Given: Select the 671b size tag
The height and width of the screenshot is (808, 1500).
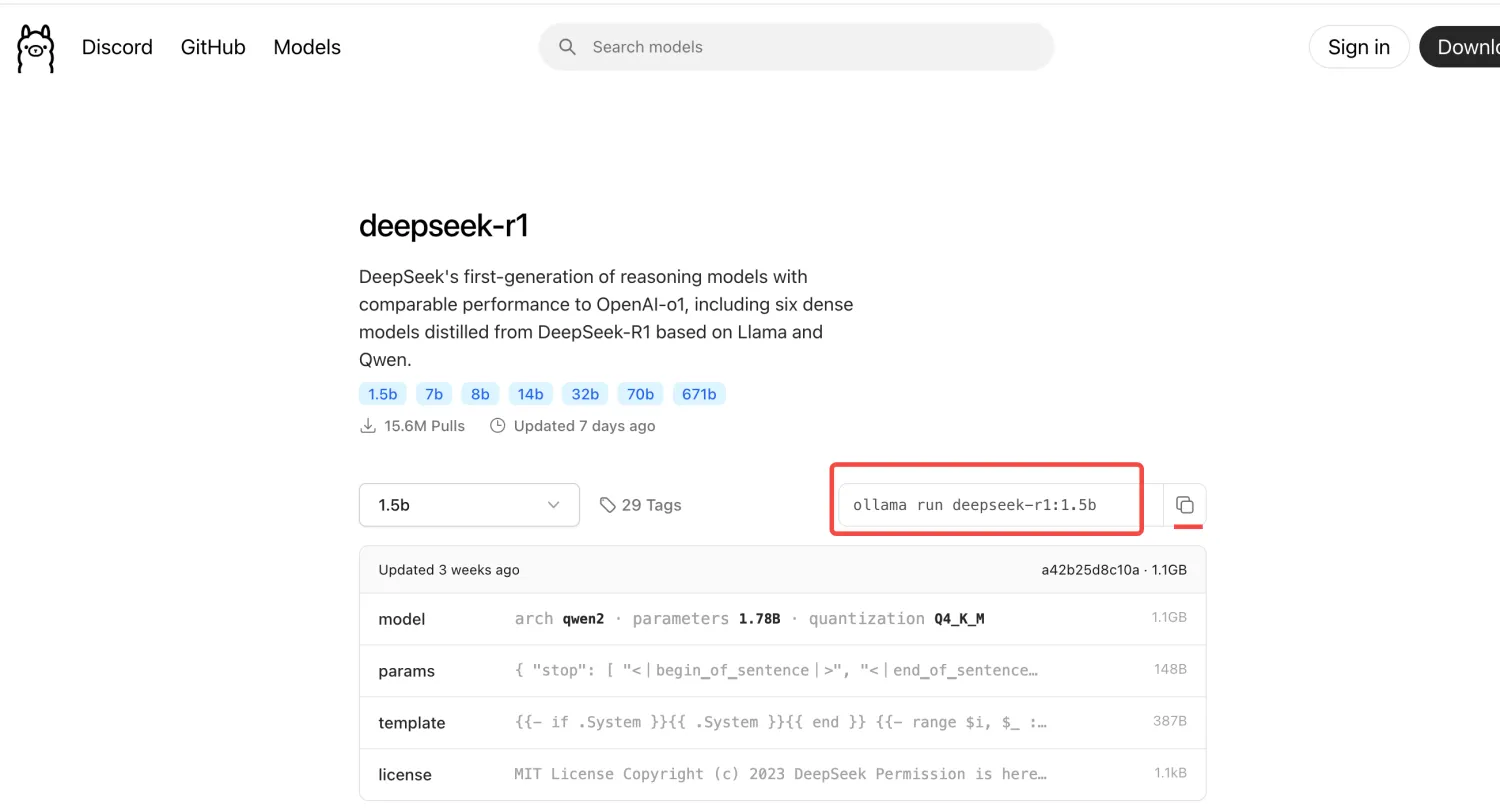Looking at the screenshot, I should [699, 394].
